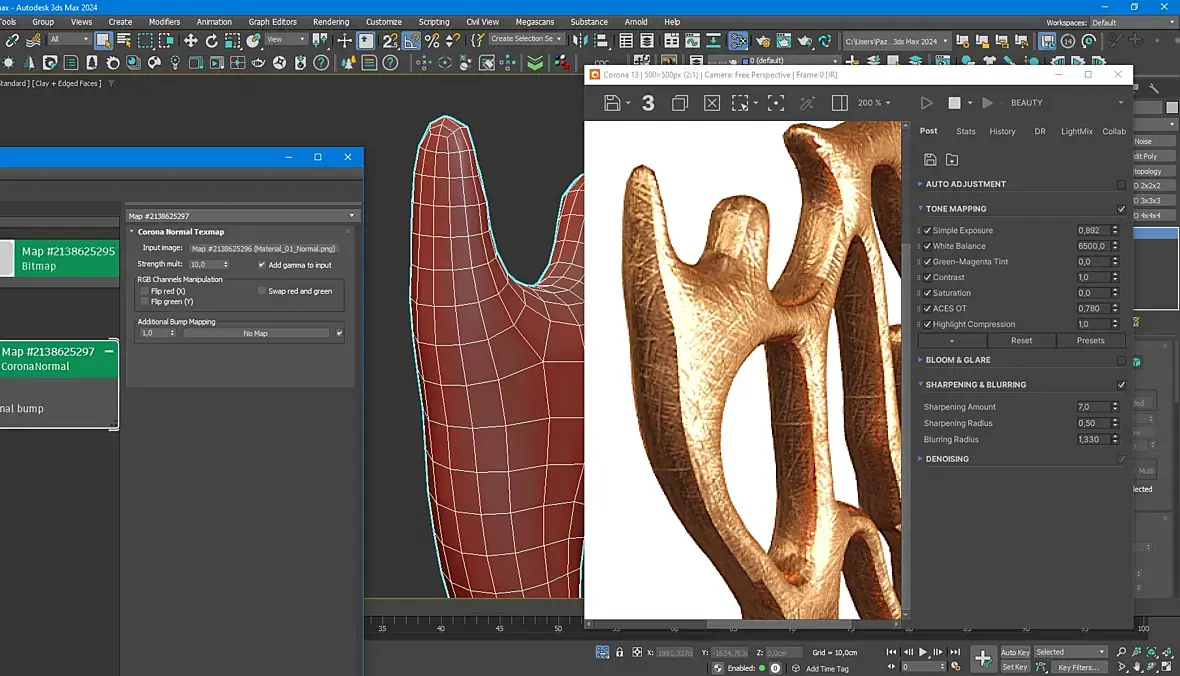Select the render region tool in frame buffer
This screenshot has width=1180, height=676.
pos(740,103)
